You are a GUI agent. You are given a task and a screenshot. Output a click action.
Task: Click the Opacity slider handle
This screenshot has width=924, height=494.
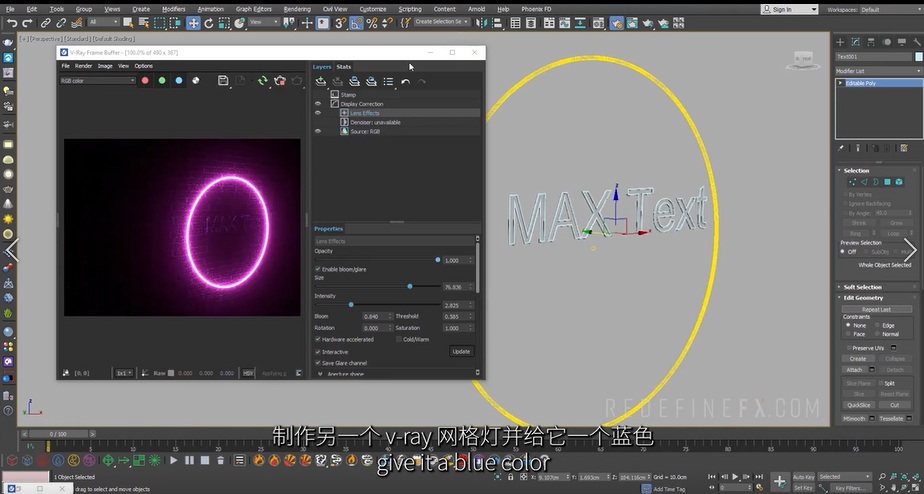pos(438,260)
